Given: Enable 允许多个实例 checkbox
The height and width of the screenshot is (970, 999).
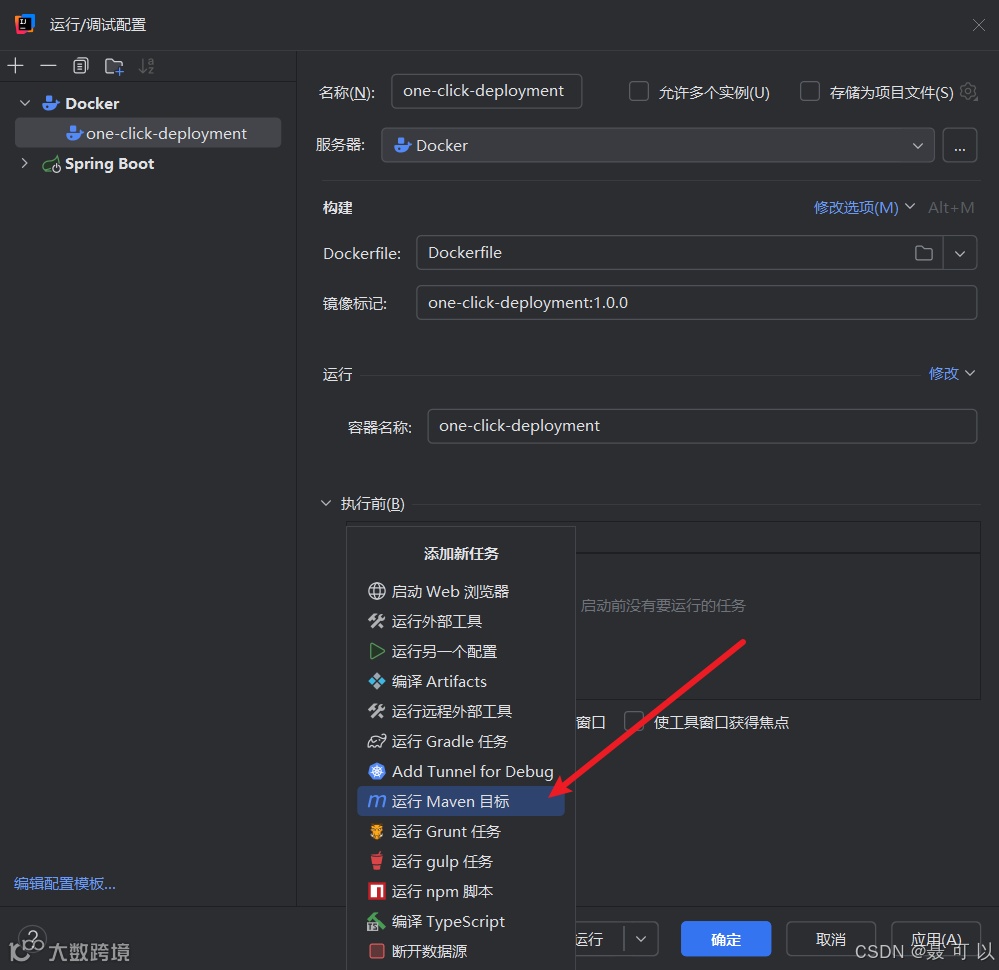Looking at the screenshot, I should tap(638, 91).
